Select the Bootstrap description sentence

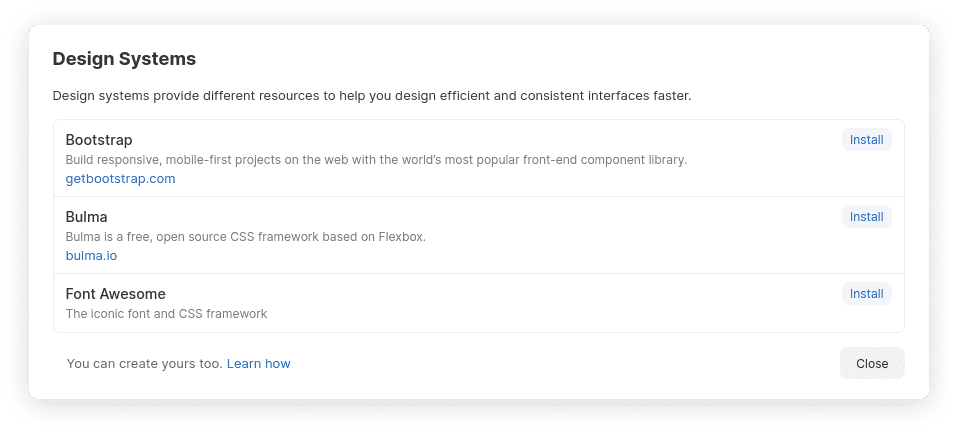click(x=376, y=160)
